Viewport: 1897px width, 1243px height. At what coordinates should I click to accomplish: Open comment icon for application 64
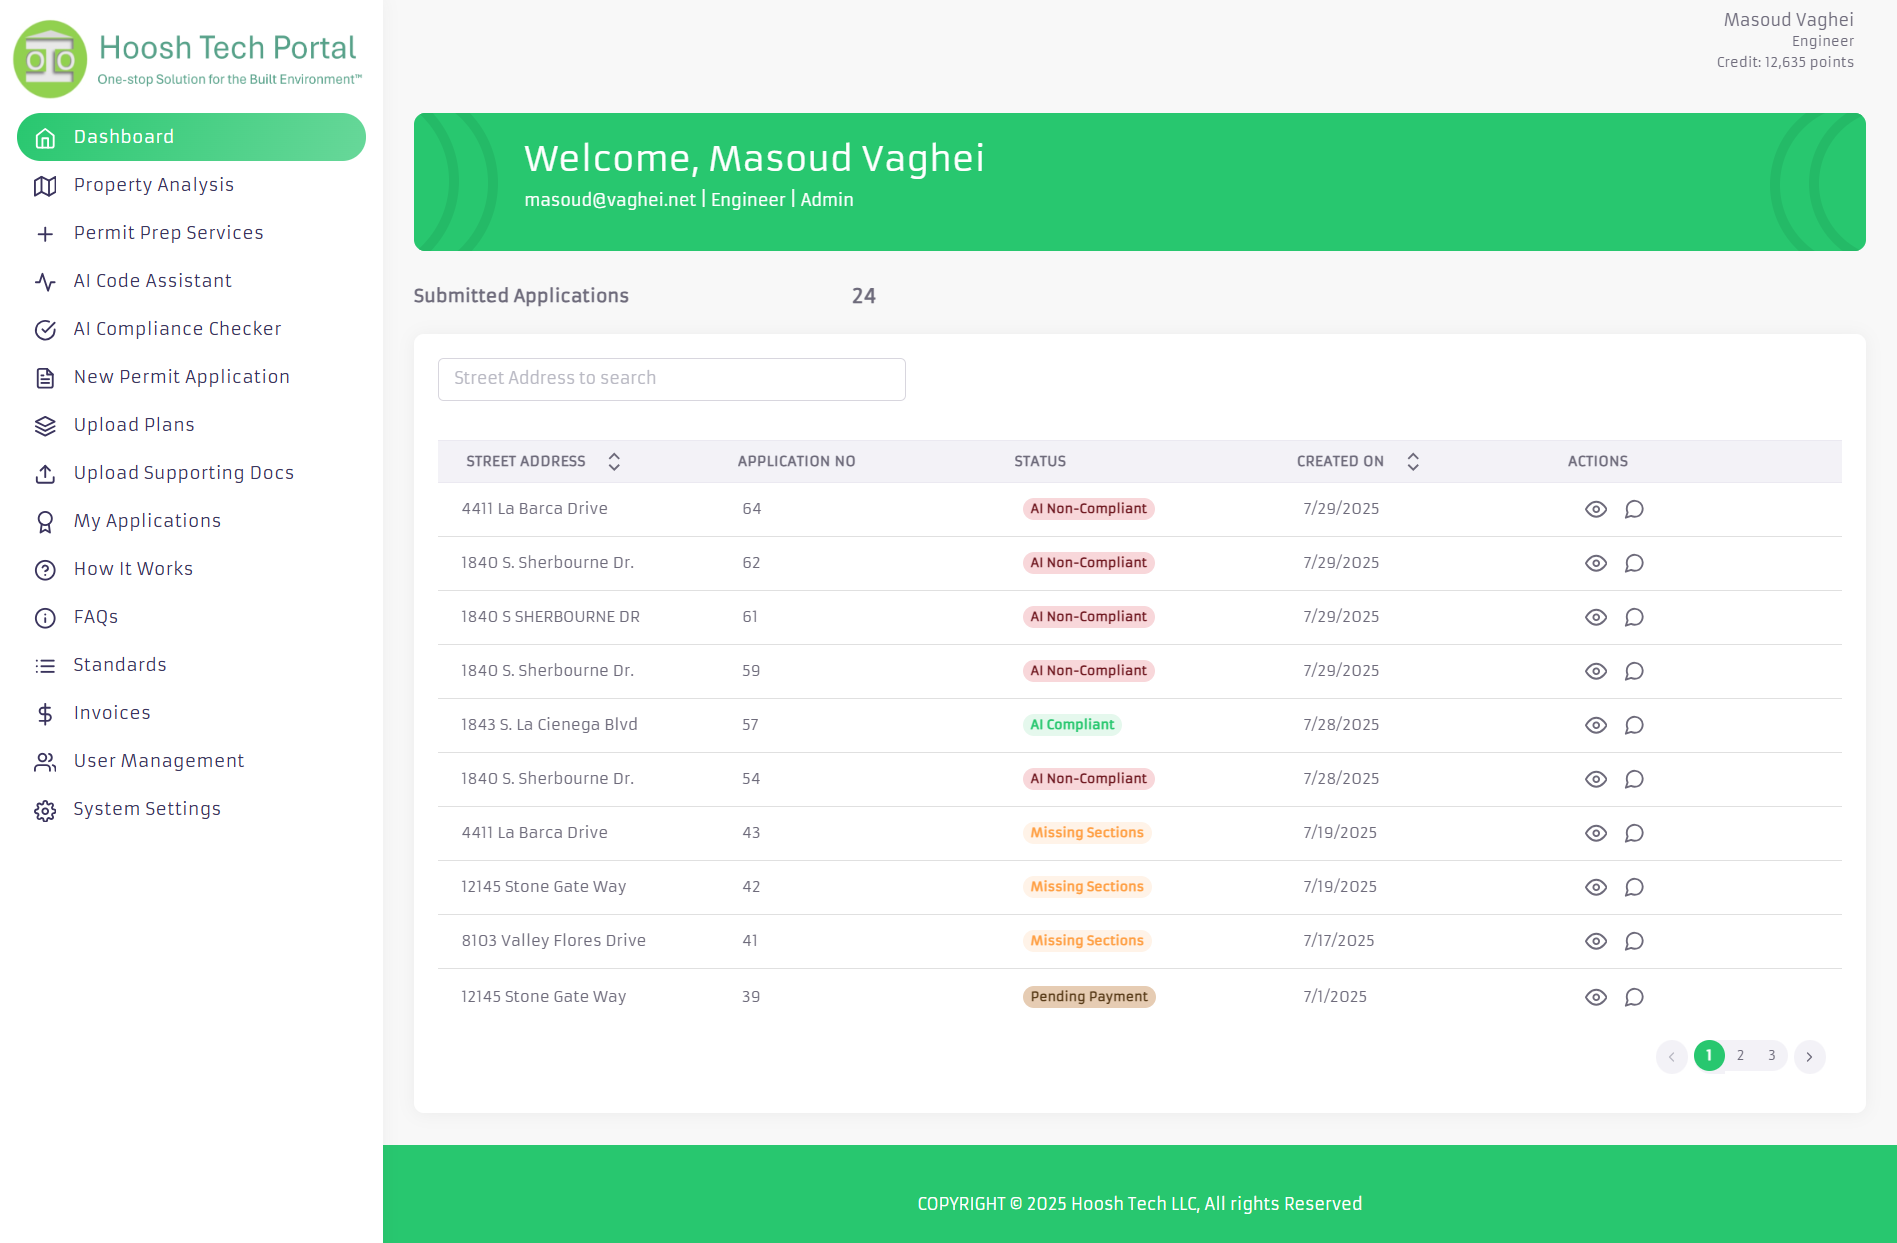1634,509
